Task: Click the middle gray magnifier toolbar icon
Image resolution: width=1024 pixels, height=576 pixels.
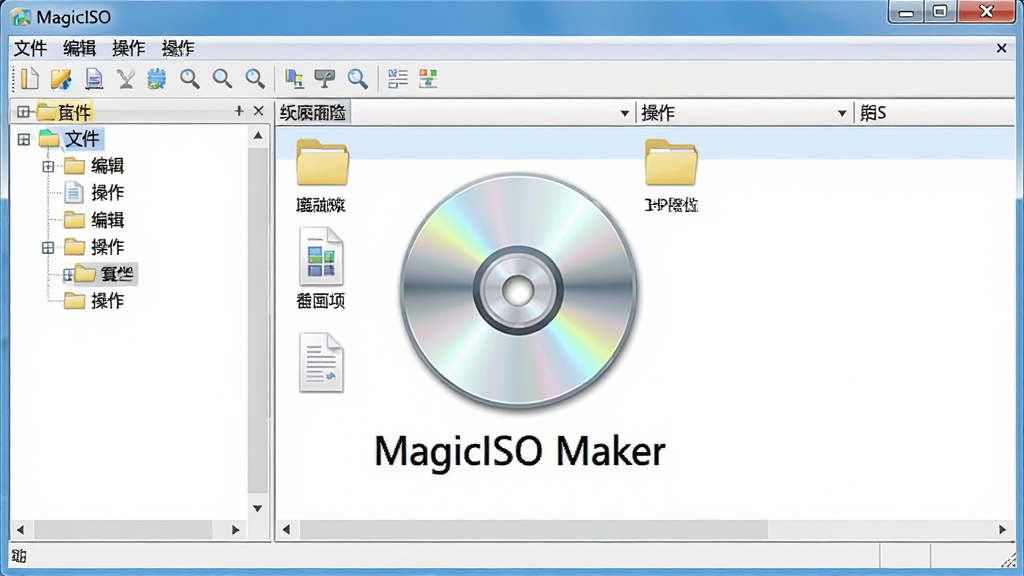Action: click(x=222, y=79)
